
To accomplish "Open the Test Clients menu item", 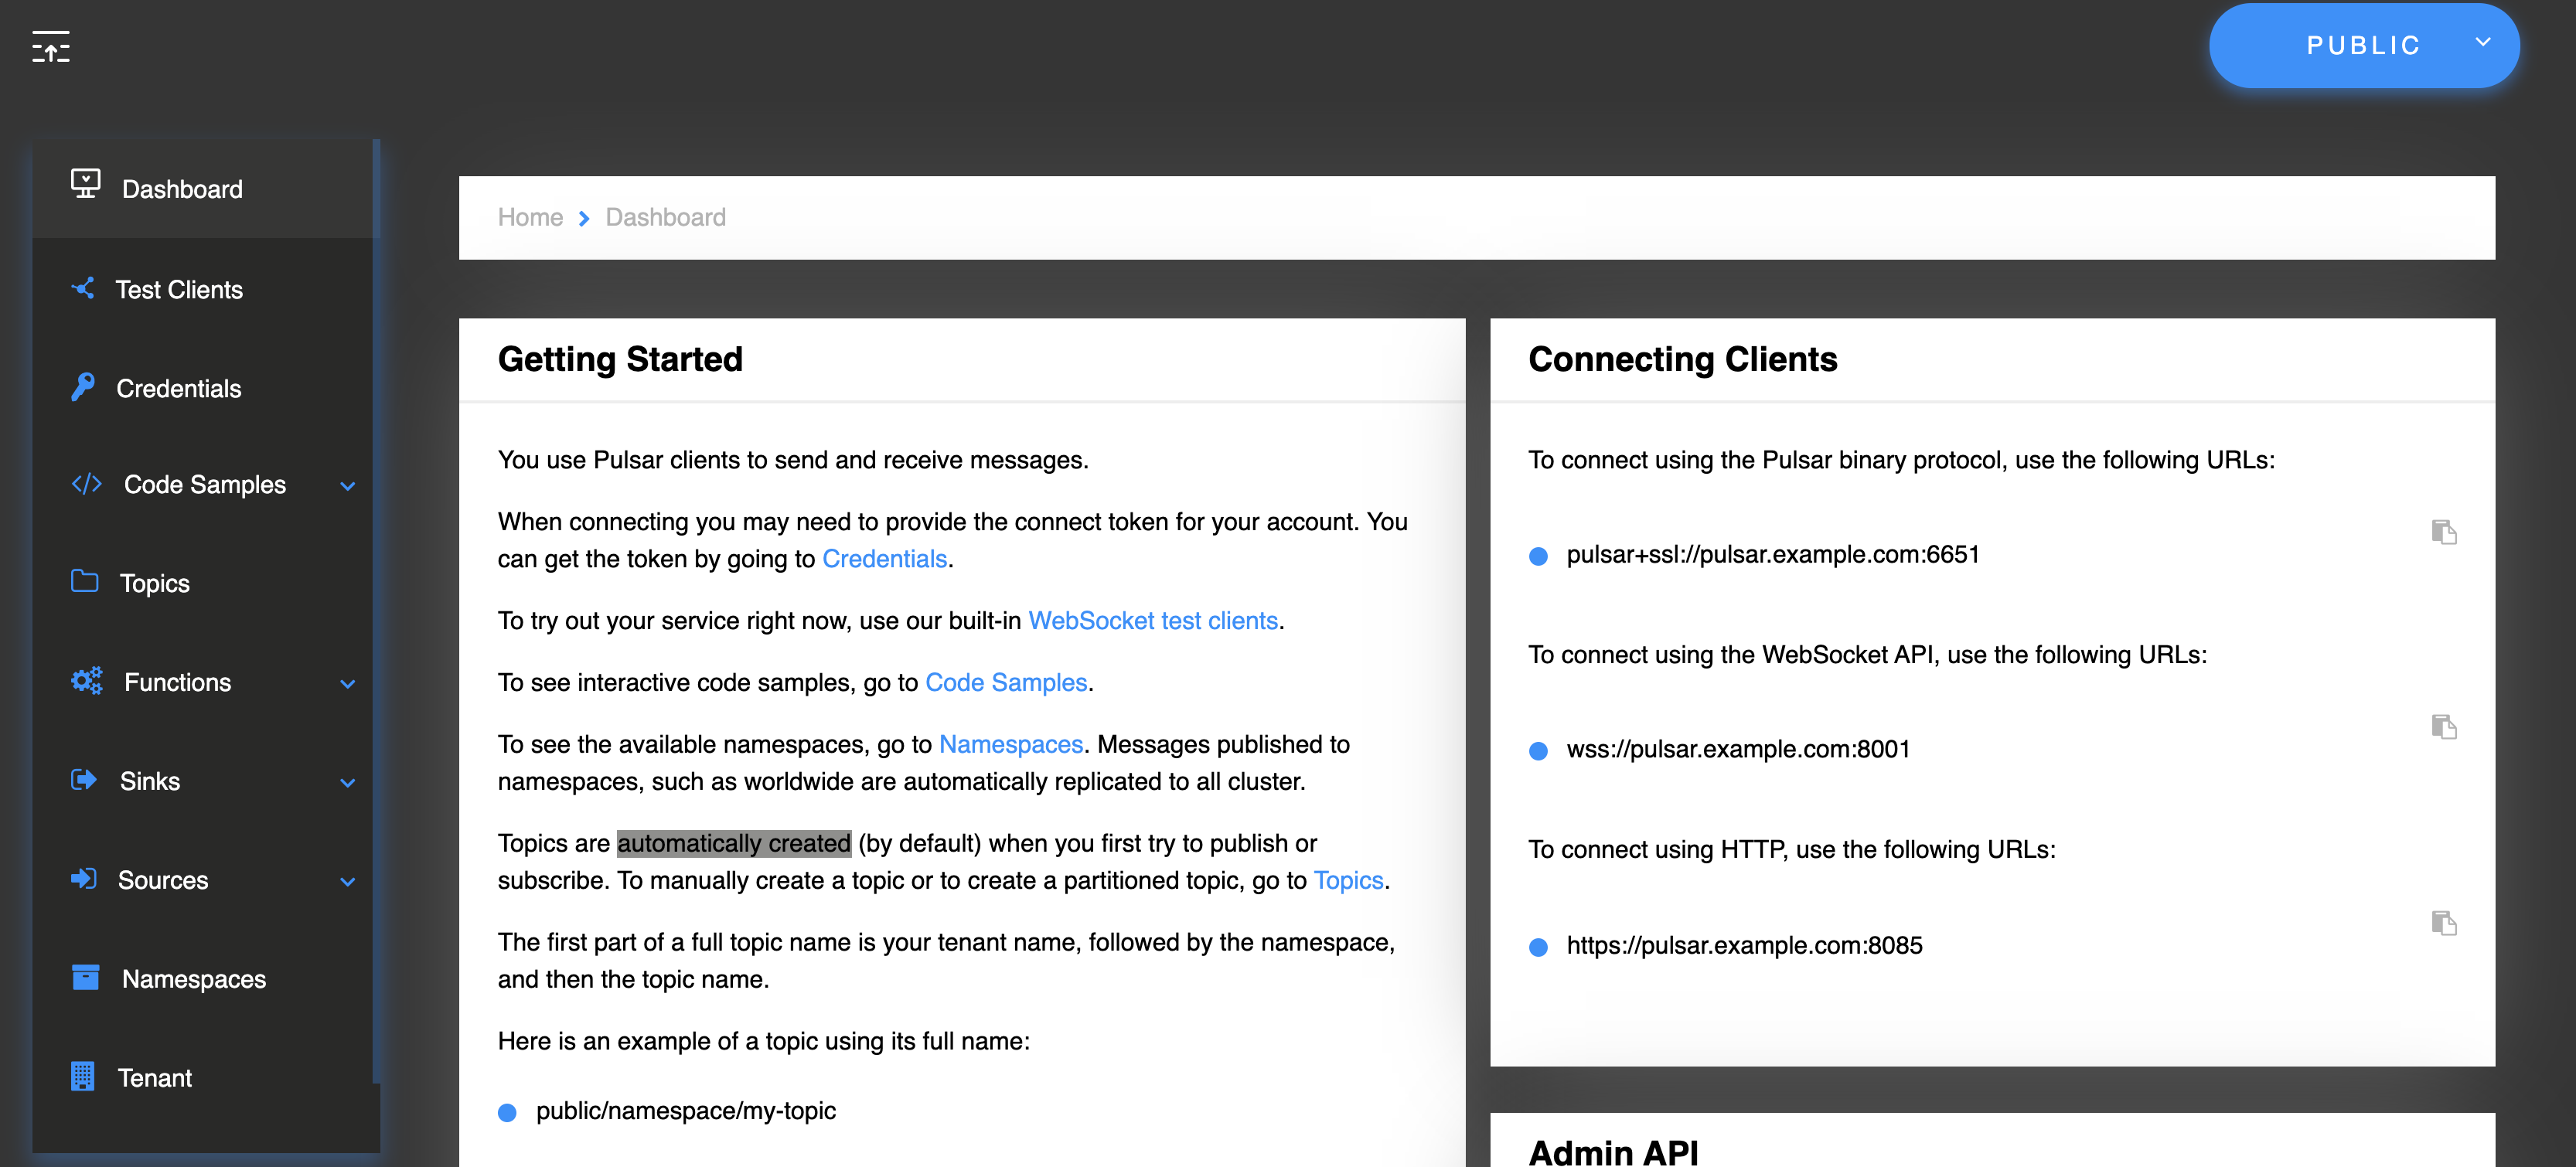I will 179,290.
